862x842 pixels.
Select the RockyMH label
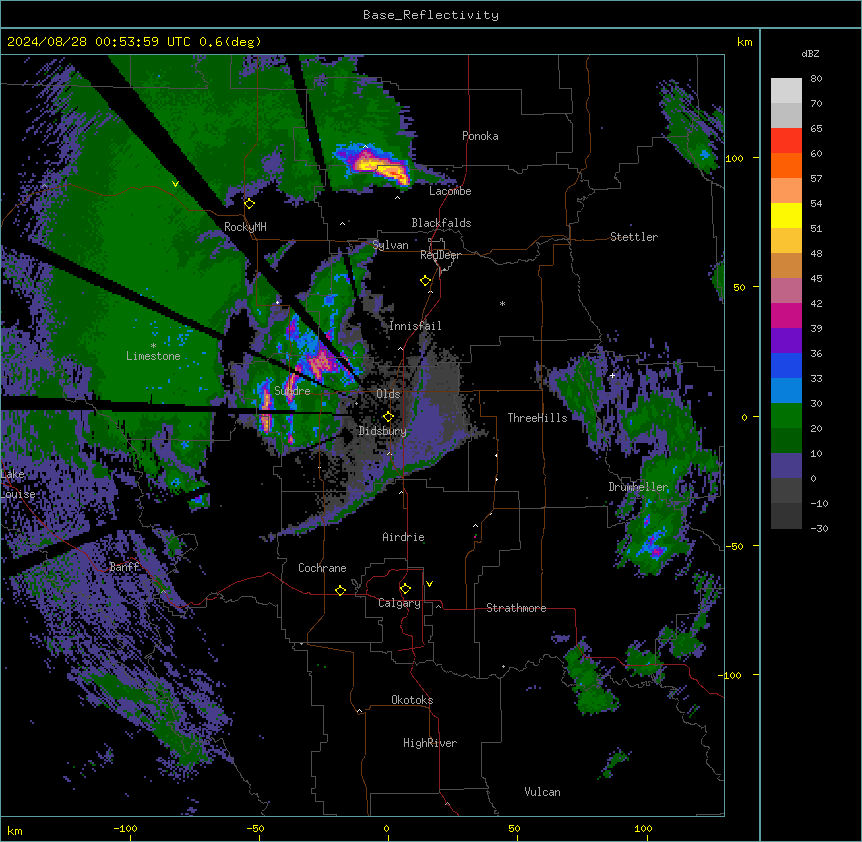[x=245, y=227]
